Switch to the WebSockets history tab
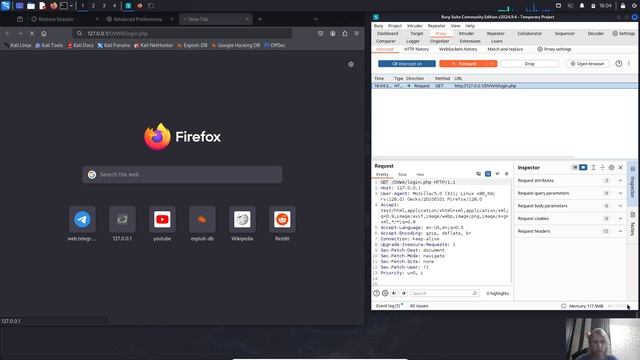Image resolution: width=640 pixels, height=360 pixels. click(x=458, y=49)
